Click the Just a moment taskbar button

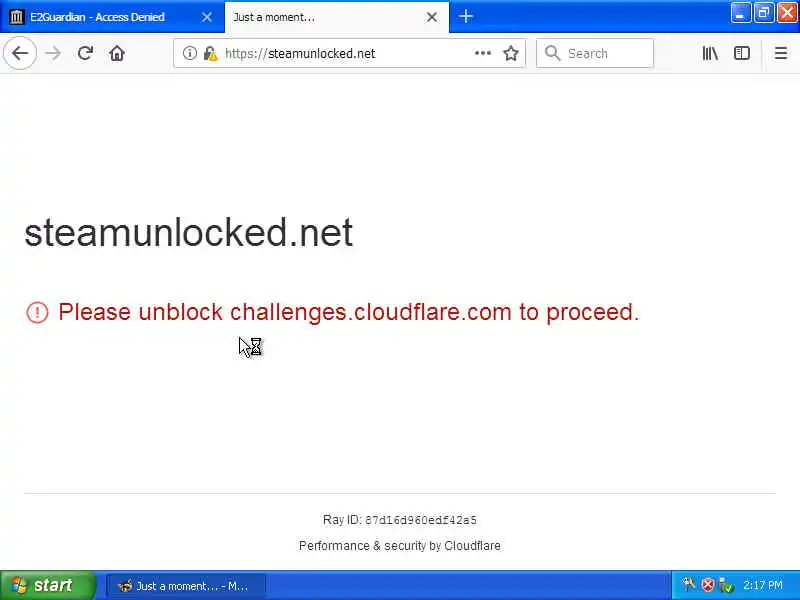click(x=186, y=586)
